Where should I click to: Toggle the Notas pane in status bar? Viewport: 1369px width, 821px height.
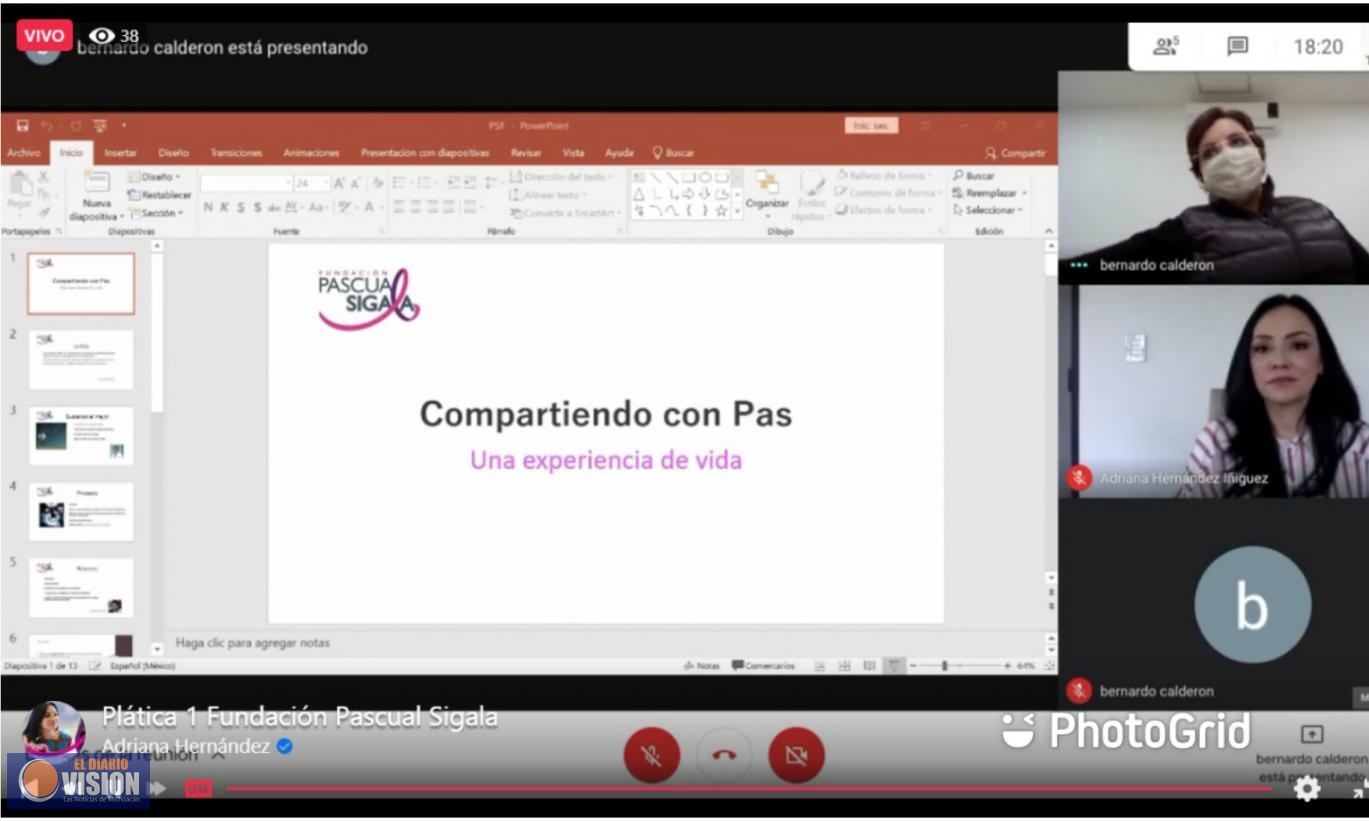702,666
